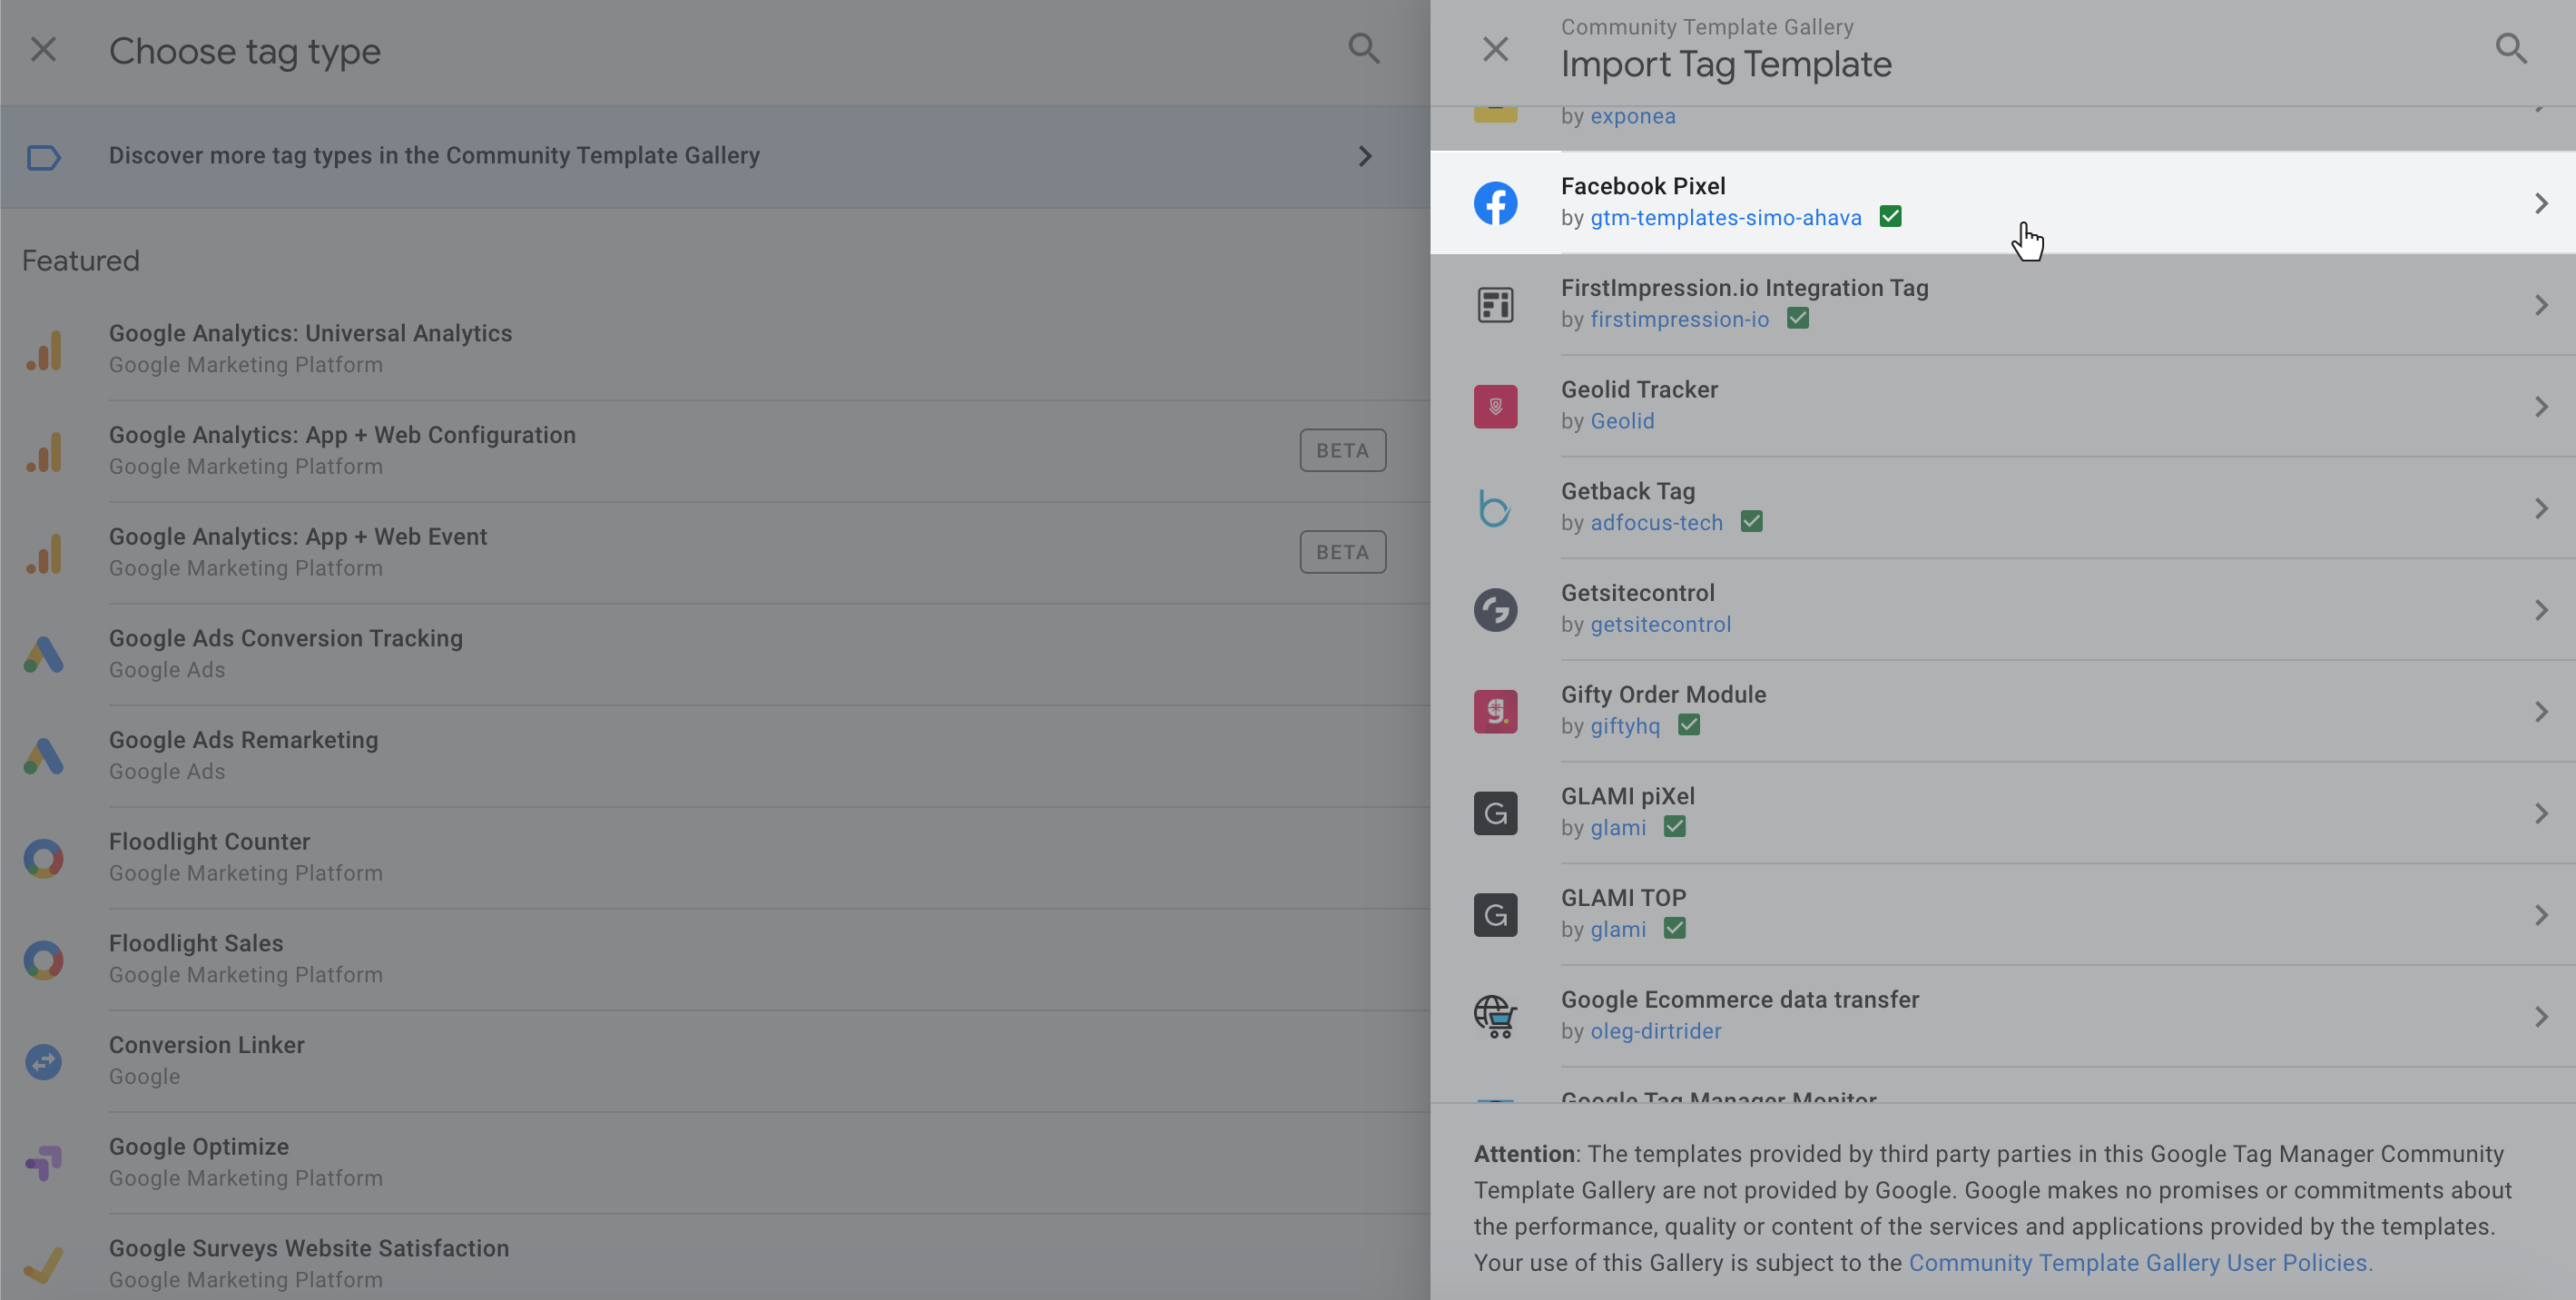Click the Google Optimize icon
The image size is (2576, 1300).
pos(44,1162)
